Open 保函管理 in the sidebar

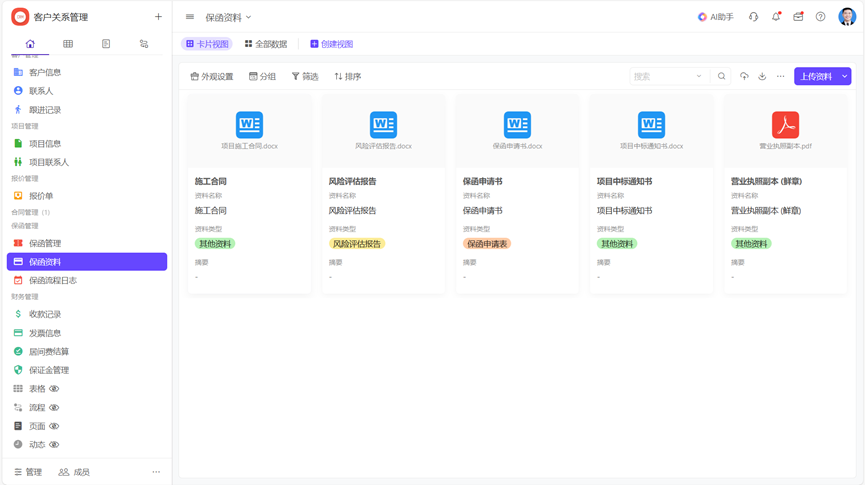coord(45,243)
